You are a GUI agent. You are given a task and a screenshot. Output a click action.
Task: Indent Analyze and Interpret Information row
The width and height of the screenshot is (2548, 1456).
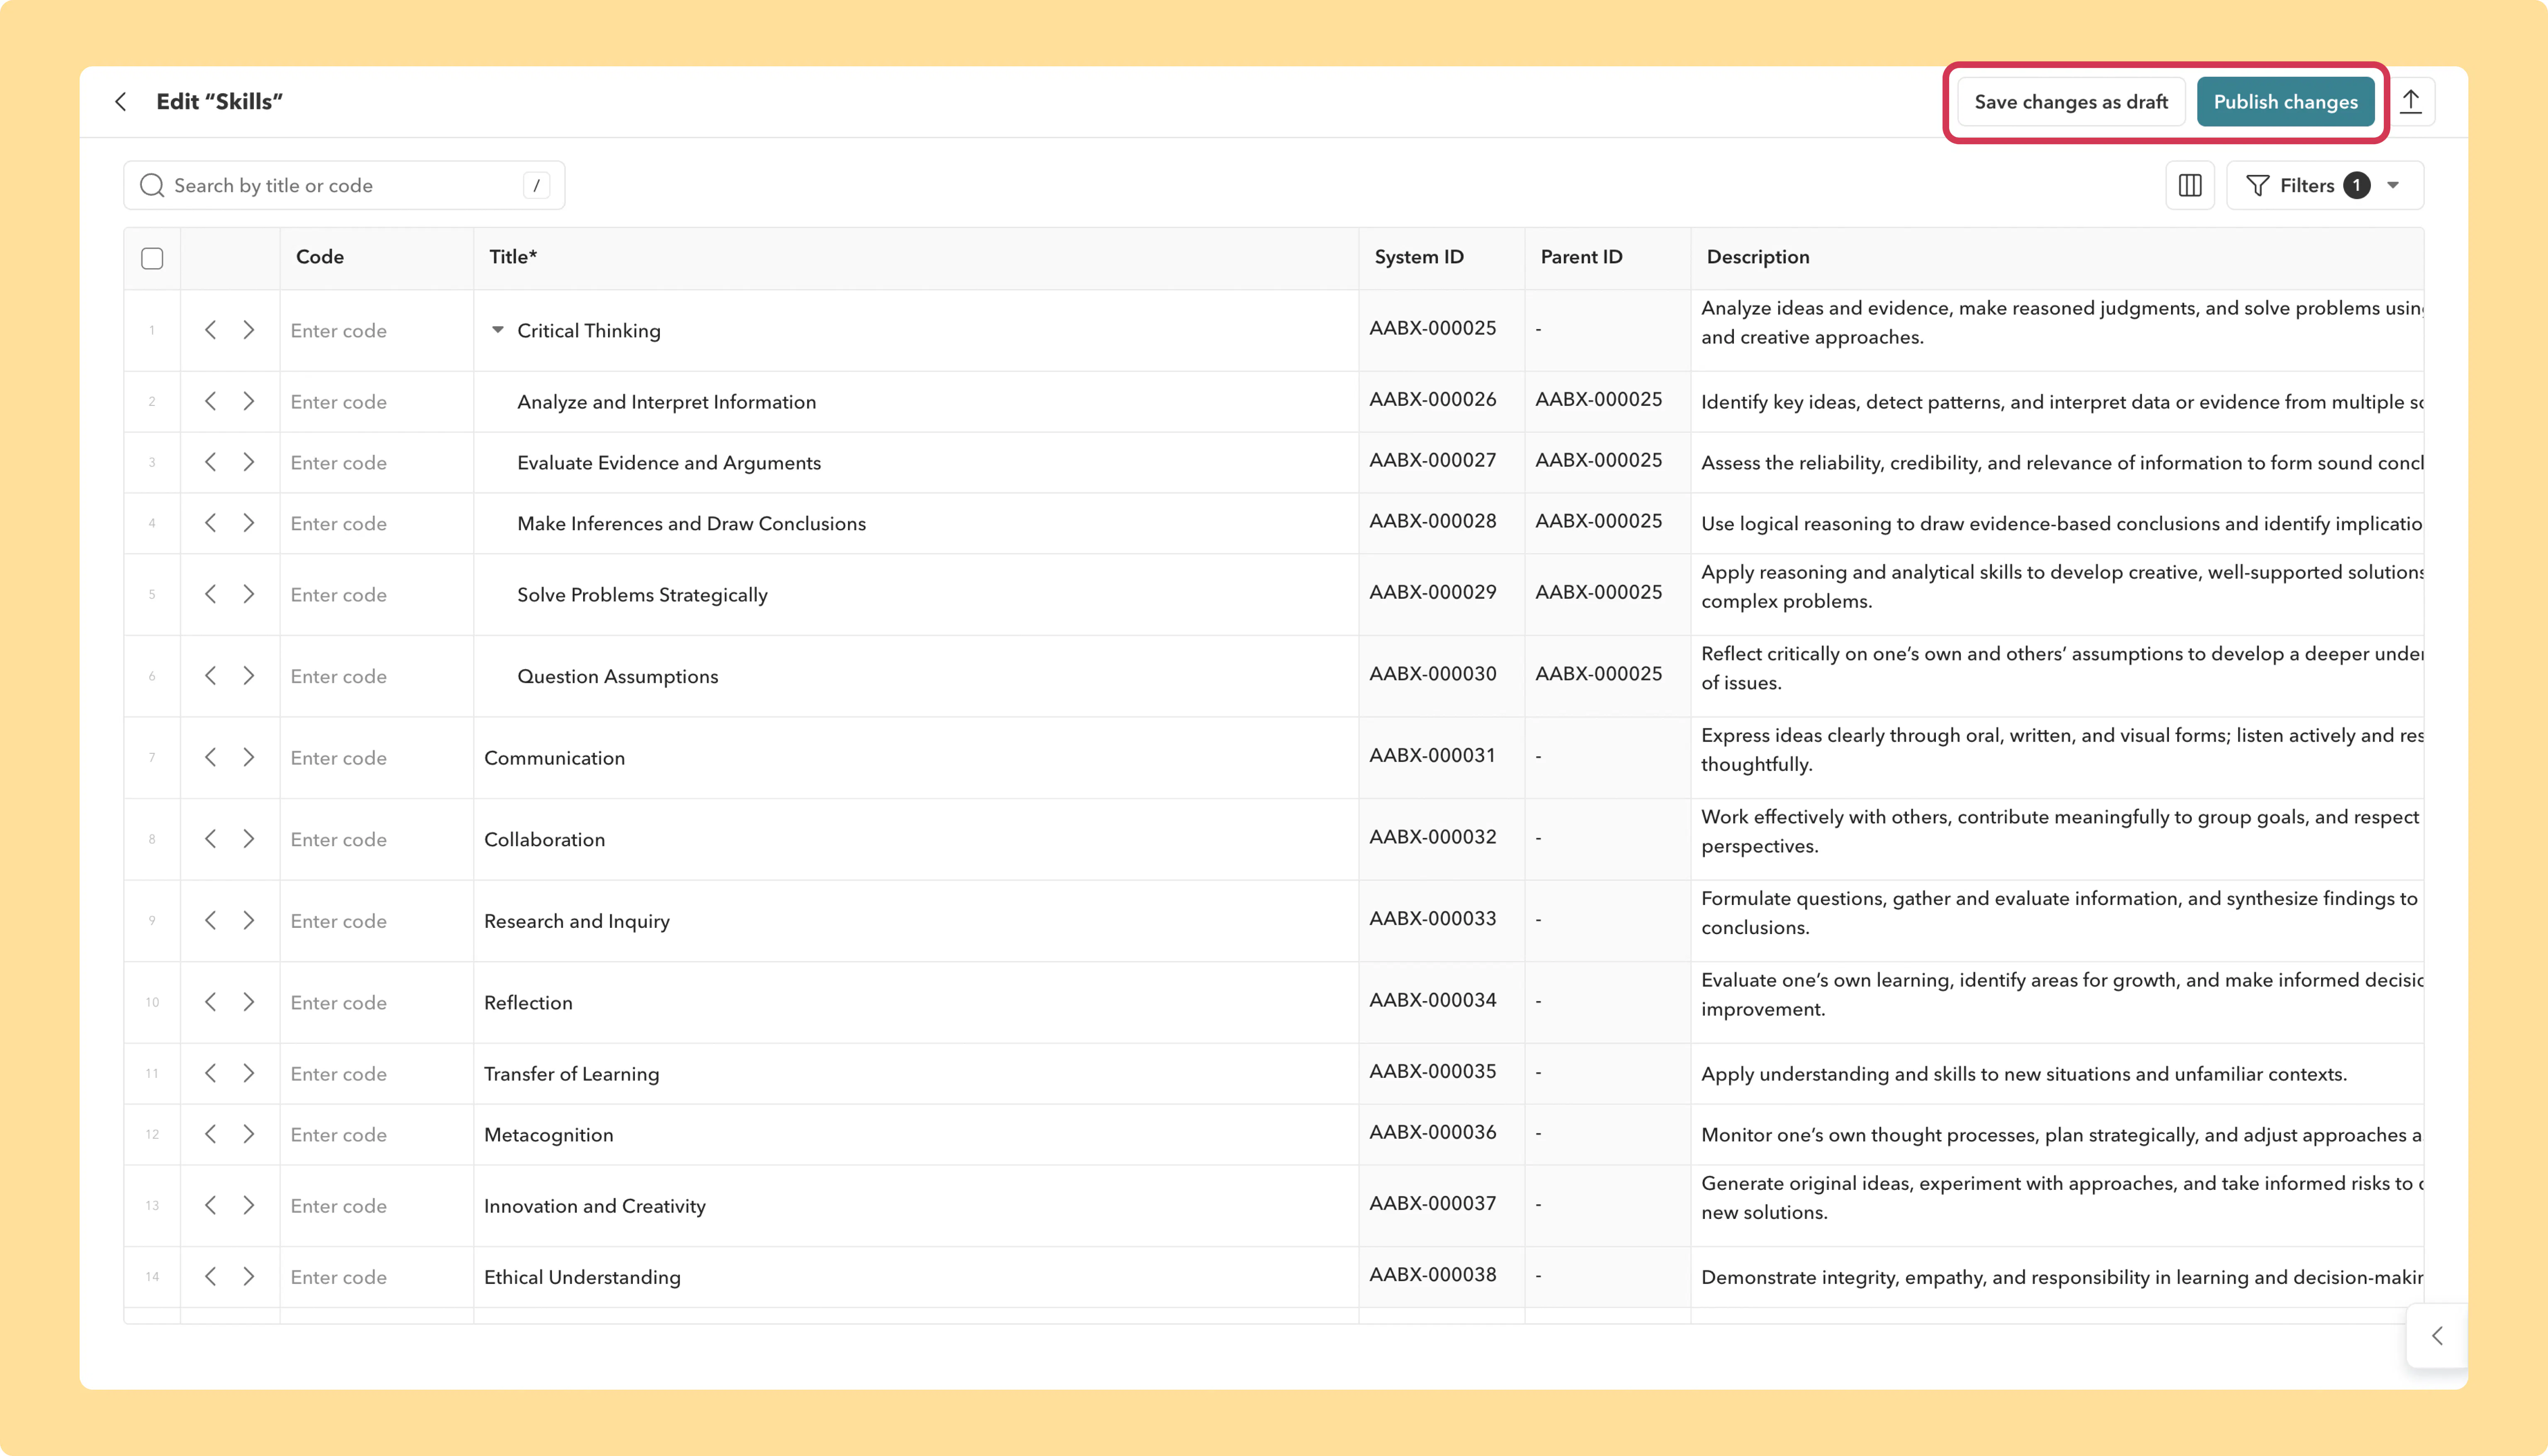point(249,401)
